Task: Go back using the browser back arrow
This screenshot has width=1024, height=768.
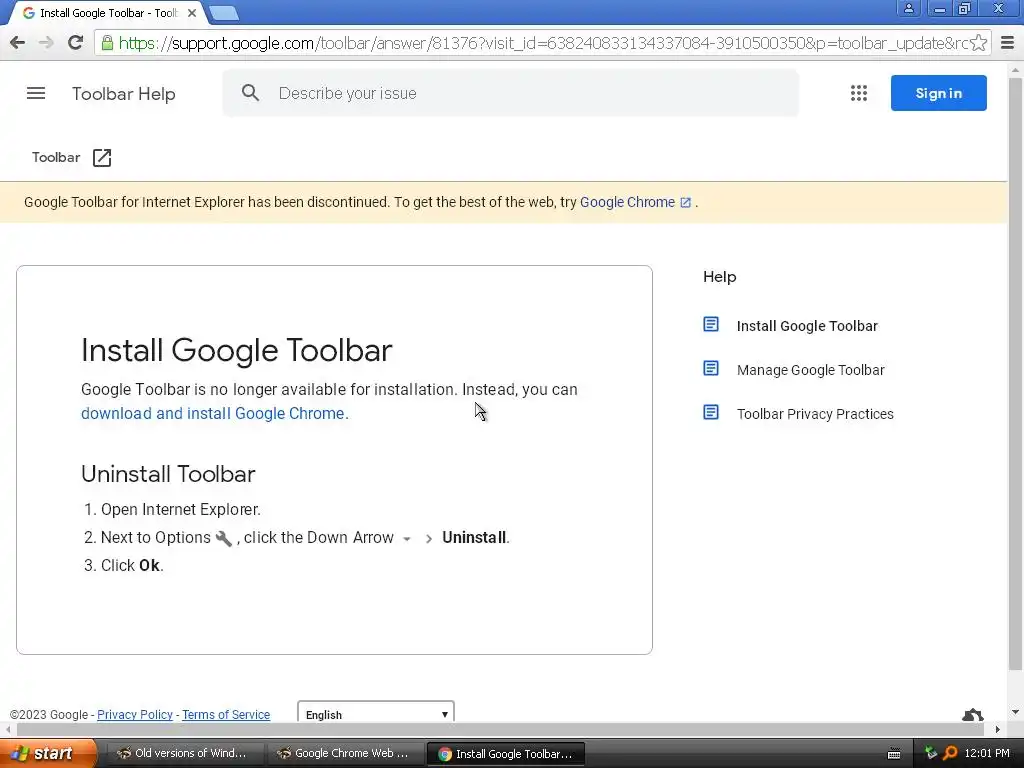Action: tap(18, 43)
